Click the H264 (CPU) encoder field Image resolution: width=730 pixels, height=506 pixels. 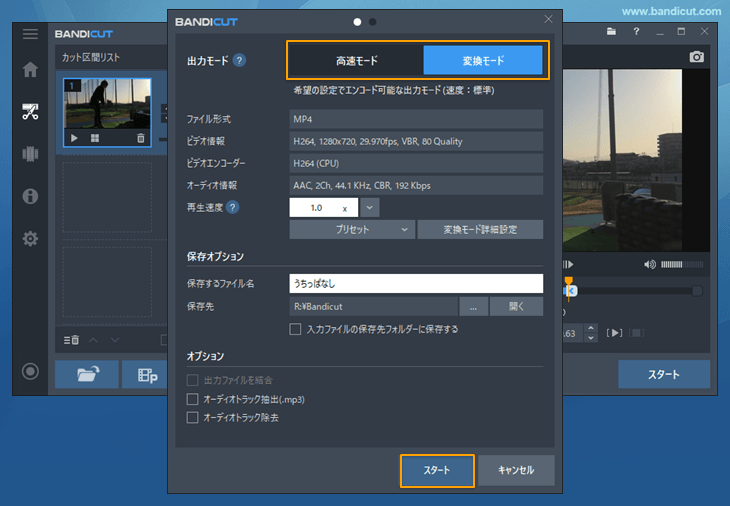416,163
